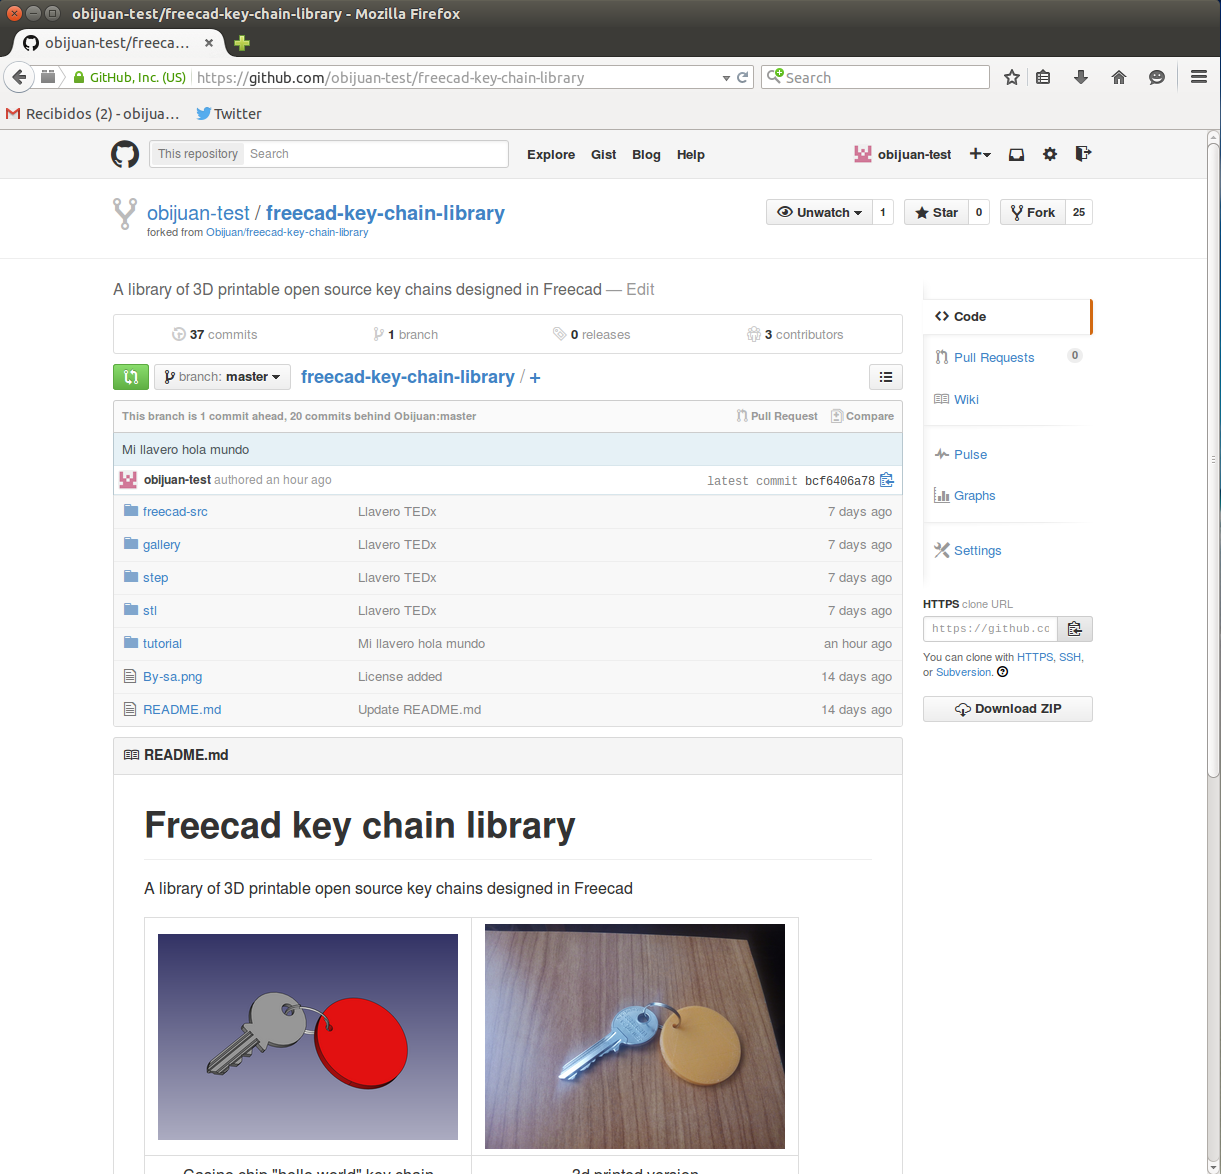The image size is (1221, 1174).
Task: Click the Download ZIP button
Action: click(x=1008, y=709)
